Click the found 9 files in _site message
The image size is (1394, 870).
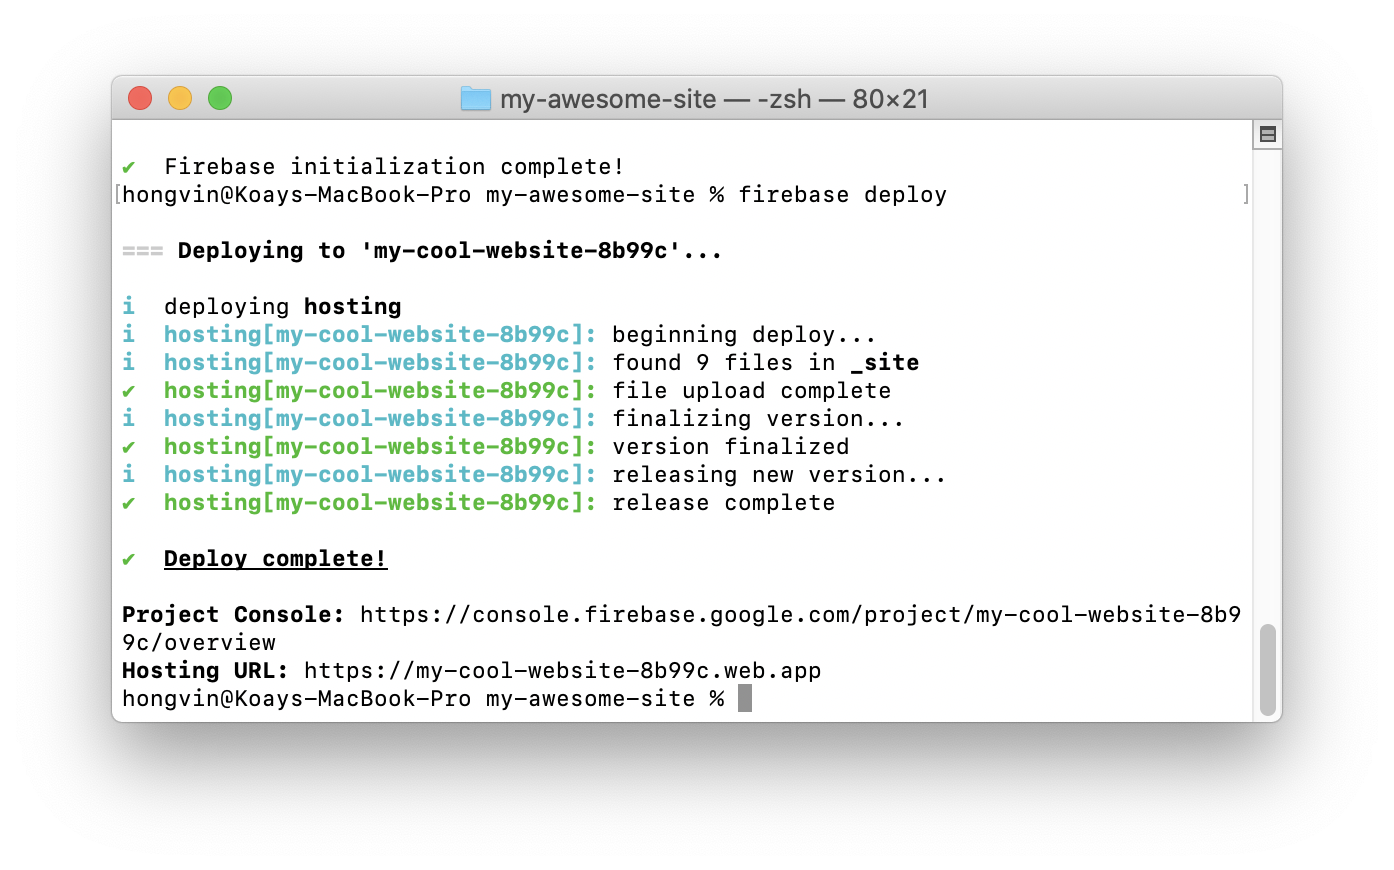tap(766, 363)
